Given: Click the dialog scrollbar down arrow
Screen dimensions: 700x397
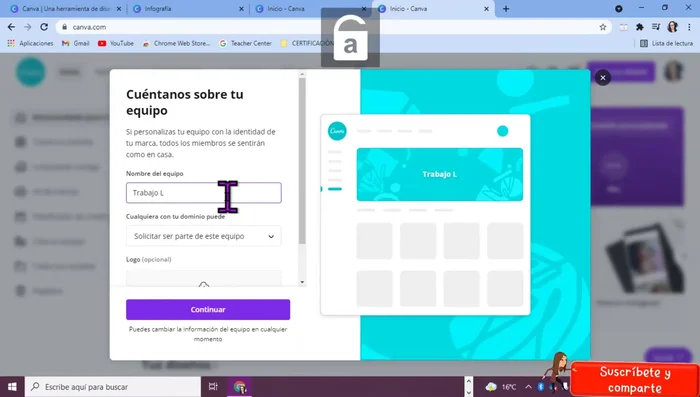Looking at the screenshot, I should tap(302, 282).
